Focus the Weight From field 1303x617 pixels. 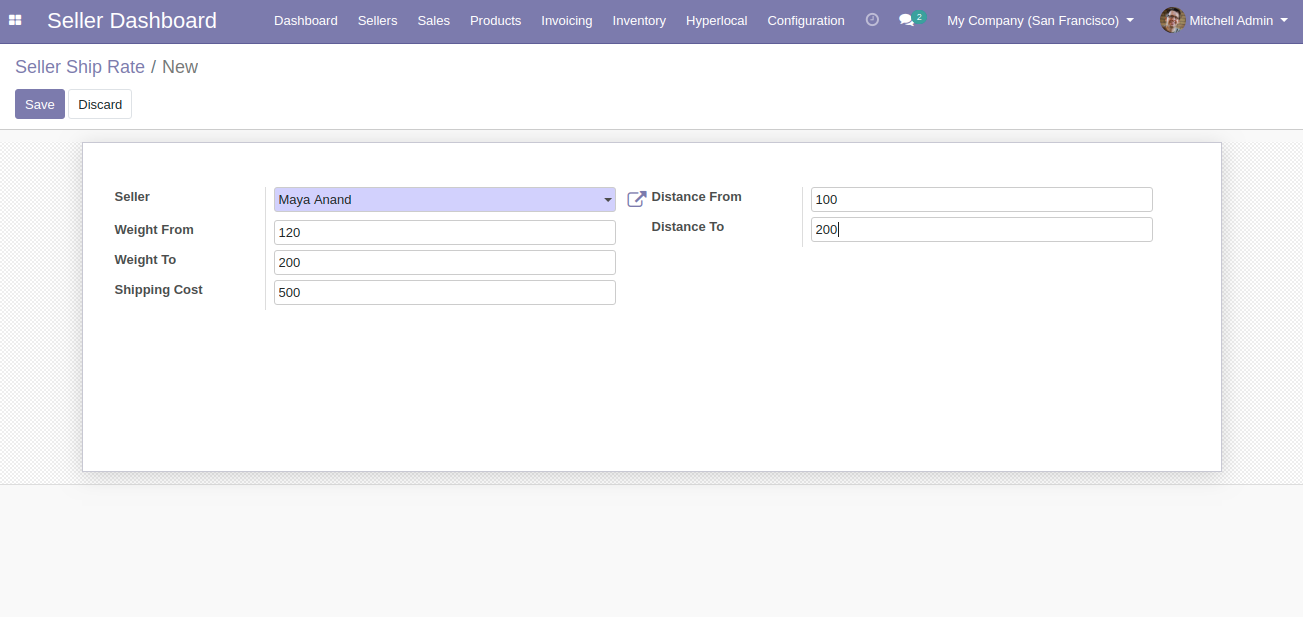(445, 232)
